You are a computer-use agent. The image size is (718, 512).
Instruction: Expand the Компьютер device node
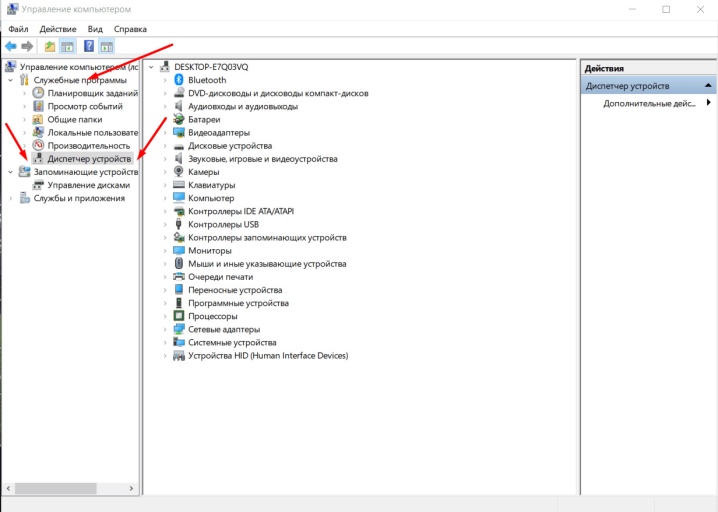165,198
